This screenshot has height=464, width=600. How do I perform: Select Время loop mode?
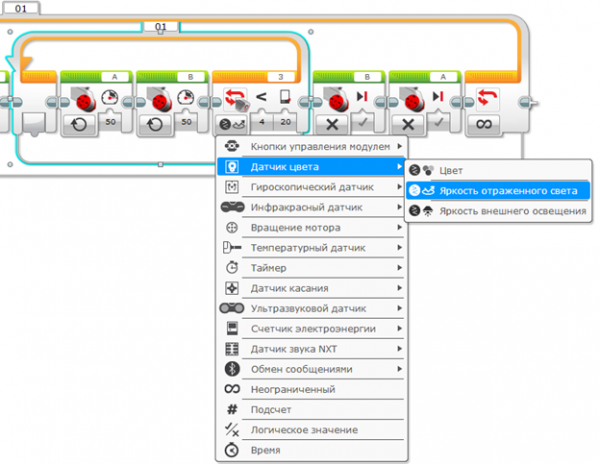311,450
